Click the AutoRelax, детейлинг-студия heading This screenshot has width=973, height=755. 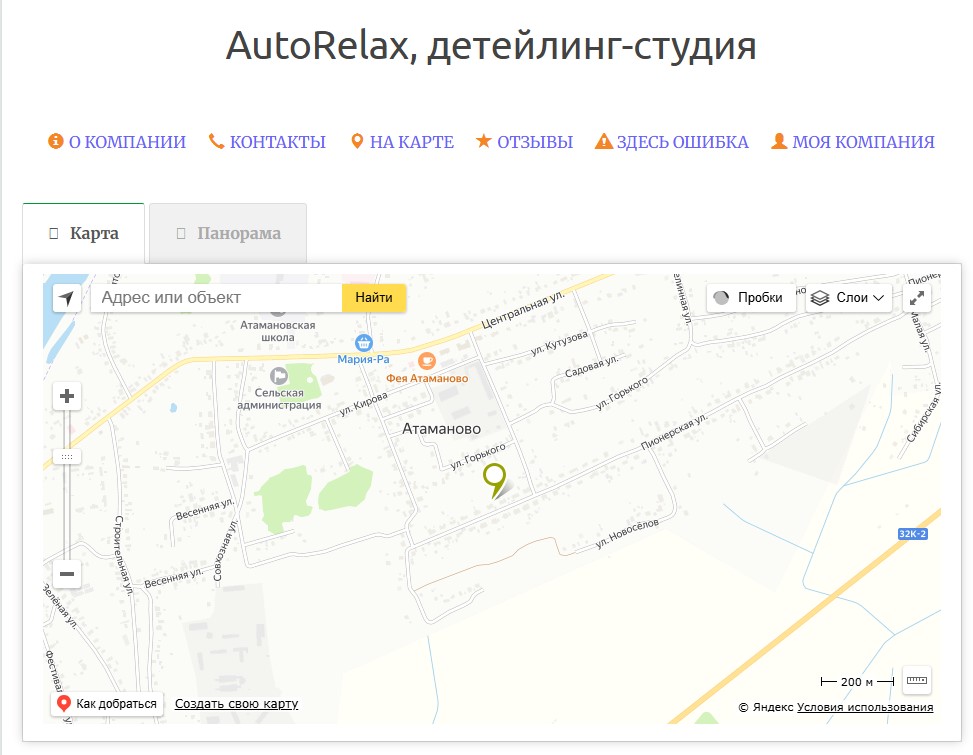coord(491,46)
